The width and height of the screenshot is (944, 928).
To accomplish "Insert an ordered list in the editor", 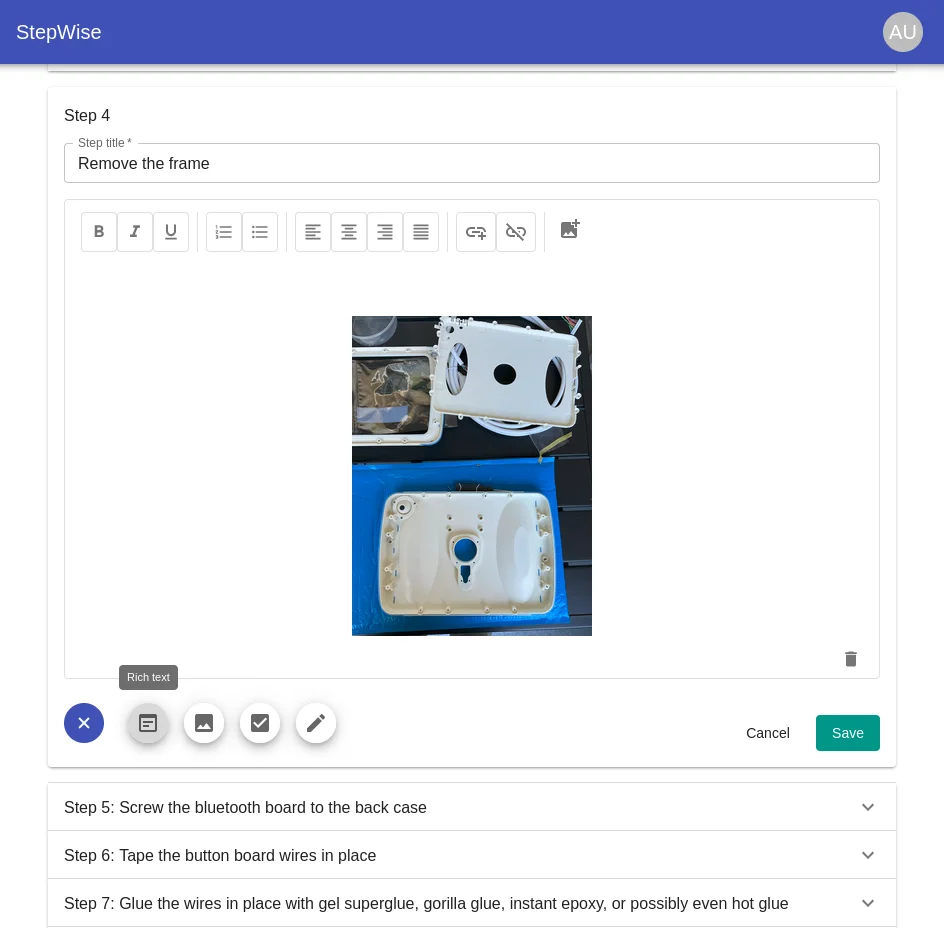I will coord(223,232).
